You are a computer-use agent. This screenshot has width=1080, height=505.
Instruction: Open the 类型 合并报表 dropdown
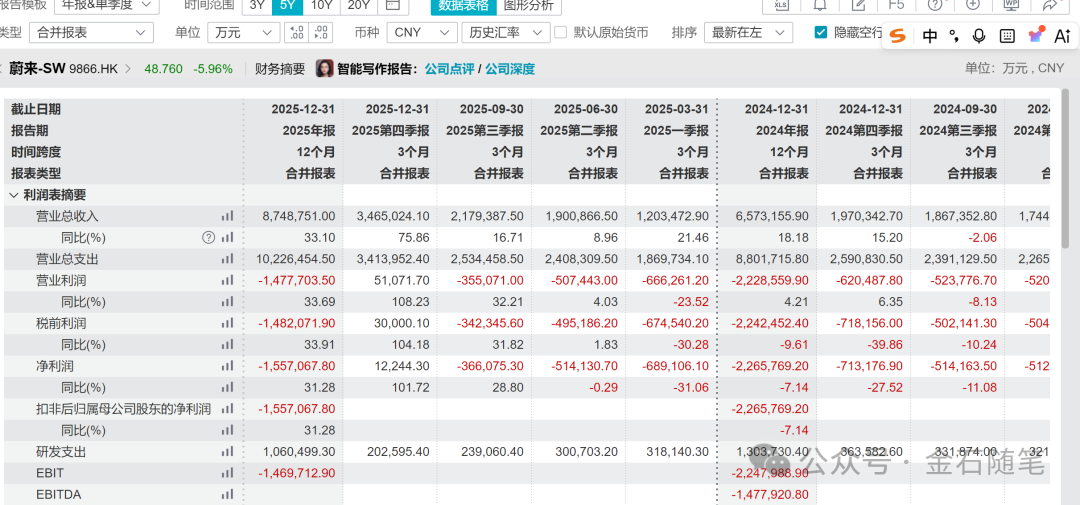(x=92, y=32)
